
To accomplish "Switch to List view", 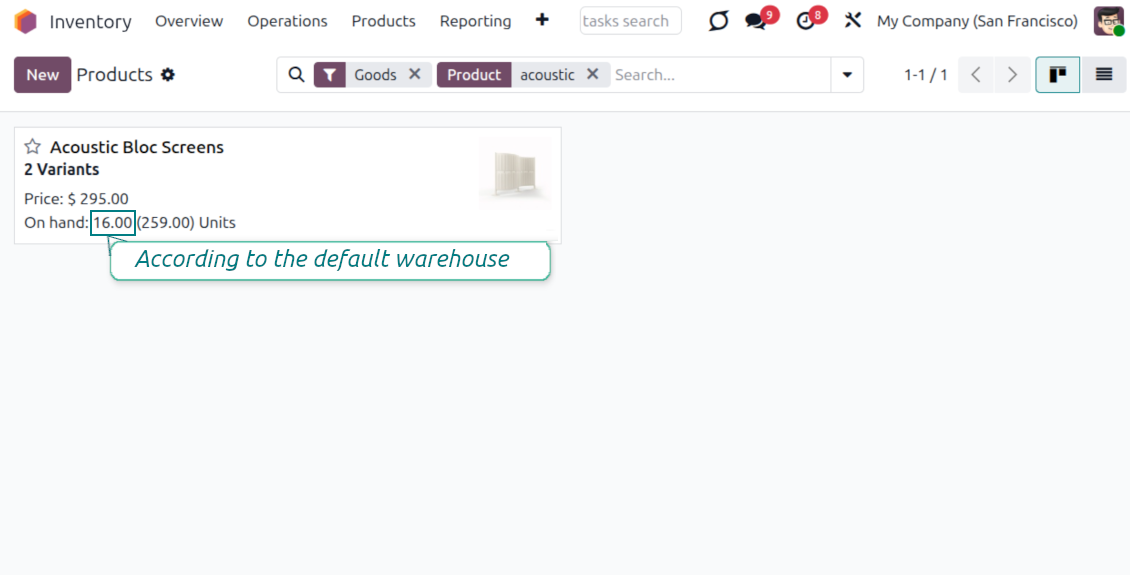I will tap(1104, 75).
